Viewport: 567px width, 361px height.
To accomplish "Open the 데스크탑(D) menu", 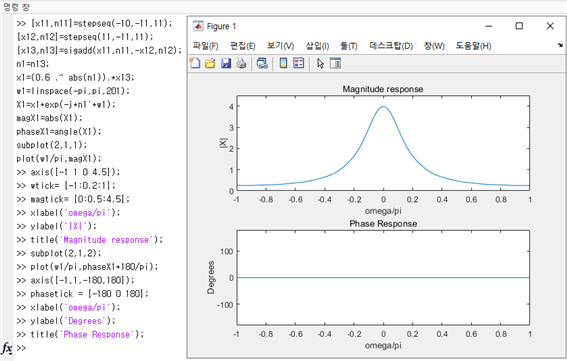I will coord(391,46).
